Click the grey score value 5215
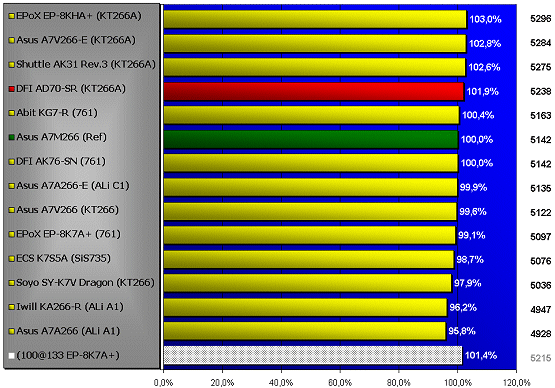 (541, 358)
